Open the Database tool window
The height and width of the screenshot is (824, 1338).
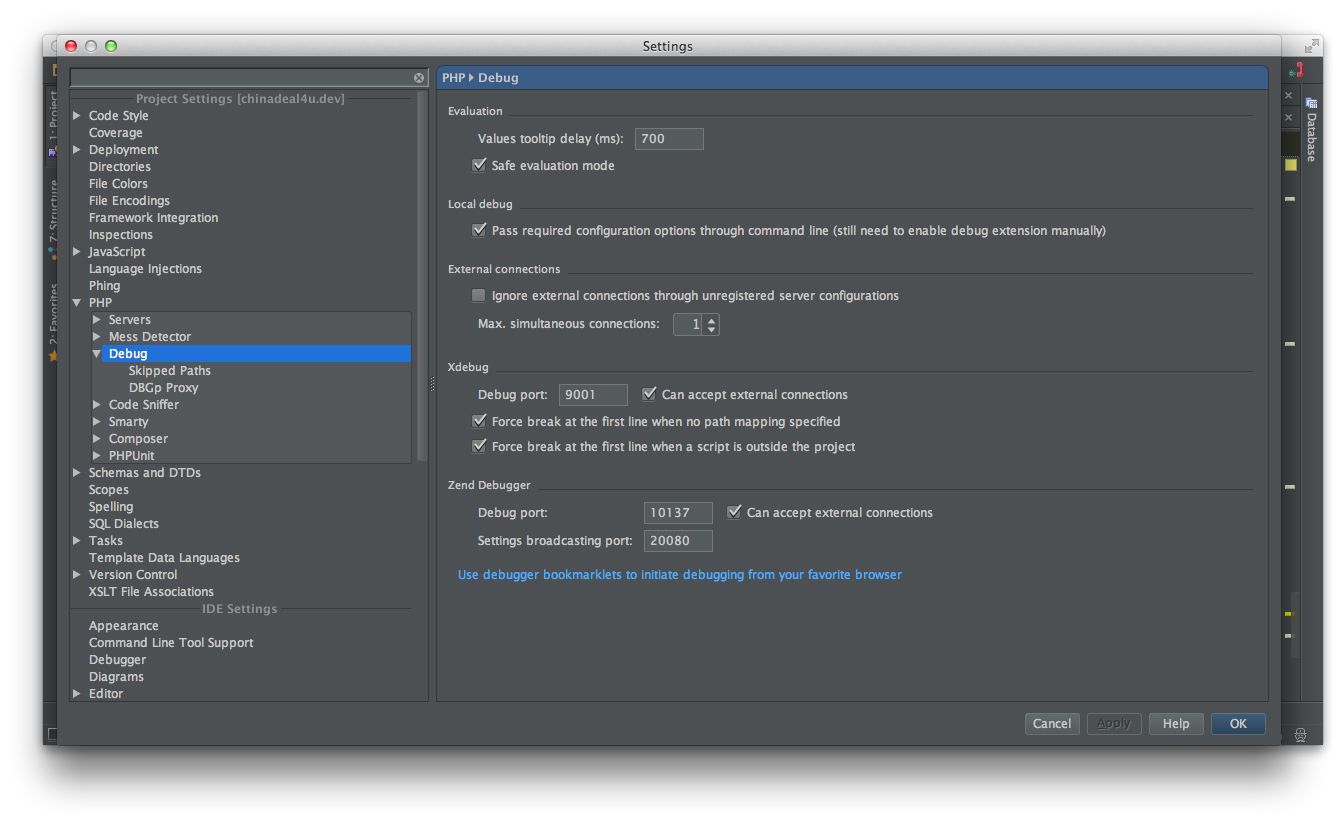[1311, 131]
